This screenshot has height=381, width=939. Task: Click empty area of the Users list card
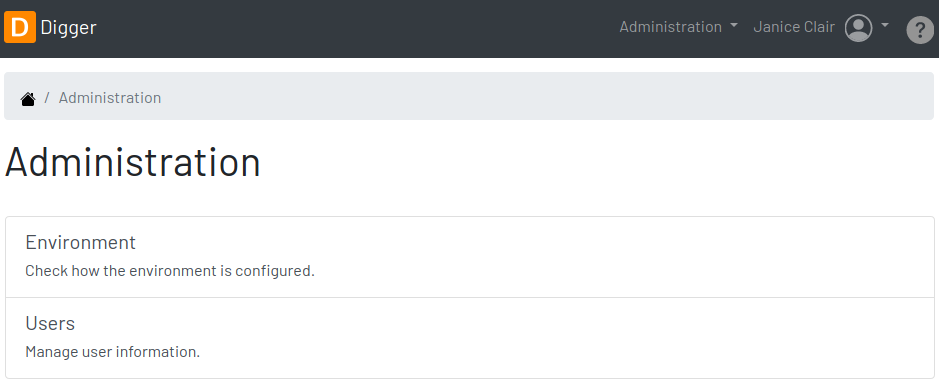[x=599, y=338]
